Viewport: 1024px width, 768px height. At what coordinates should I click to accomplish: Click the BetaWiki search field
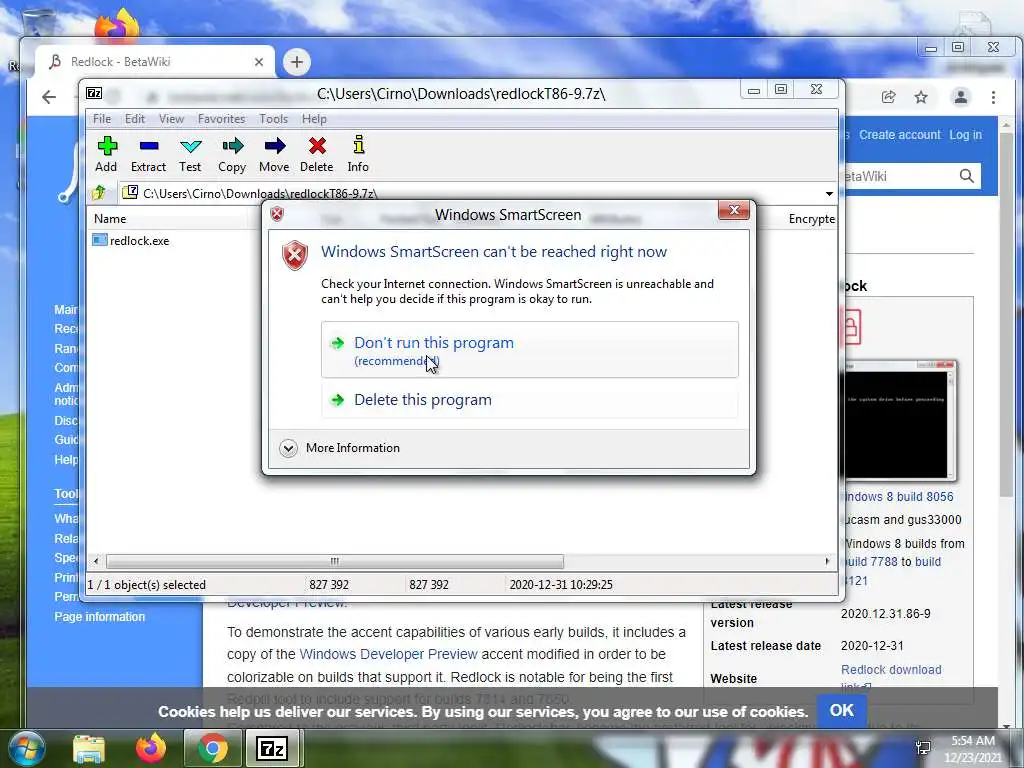898,176
